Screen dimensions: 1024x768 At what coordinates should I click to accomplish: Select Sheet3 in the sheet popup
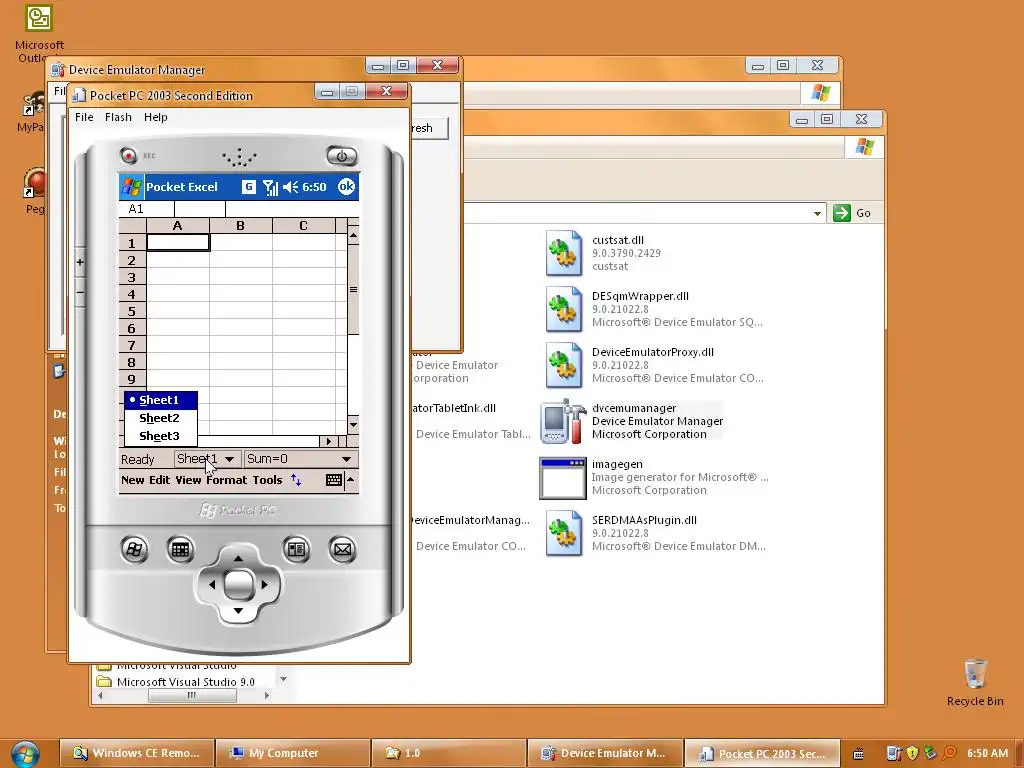click(161, 436)
